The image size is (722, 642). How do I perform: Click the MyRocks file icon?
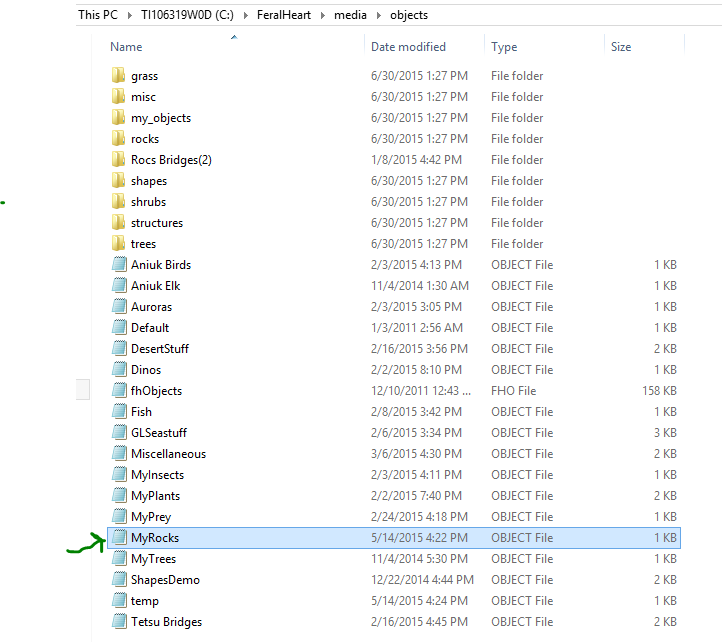point(119,537)
